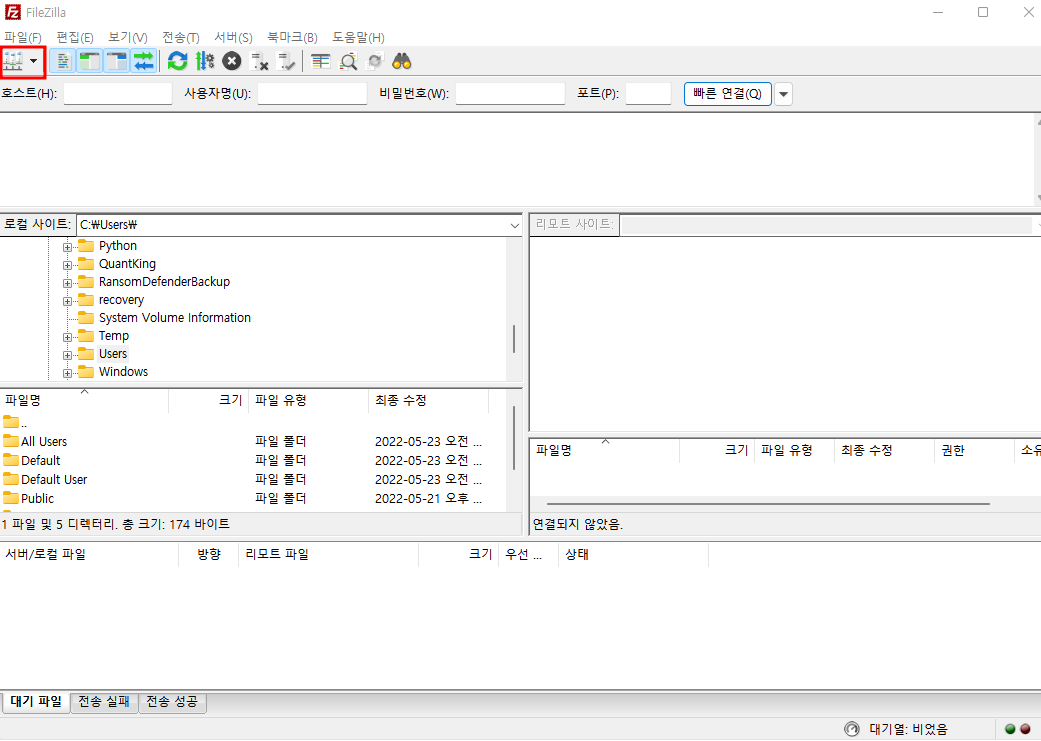1041x741 pixels.
Task: Sort local files by 파일명 column
Action: pyautogui.click(x=84, y=400)
